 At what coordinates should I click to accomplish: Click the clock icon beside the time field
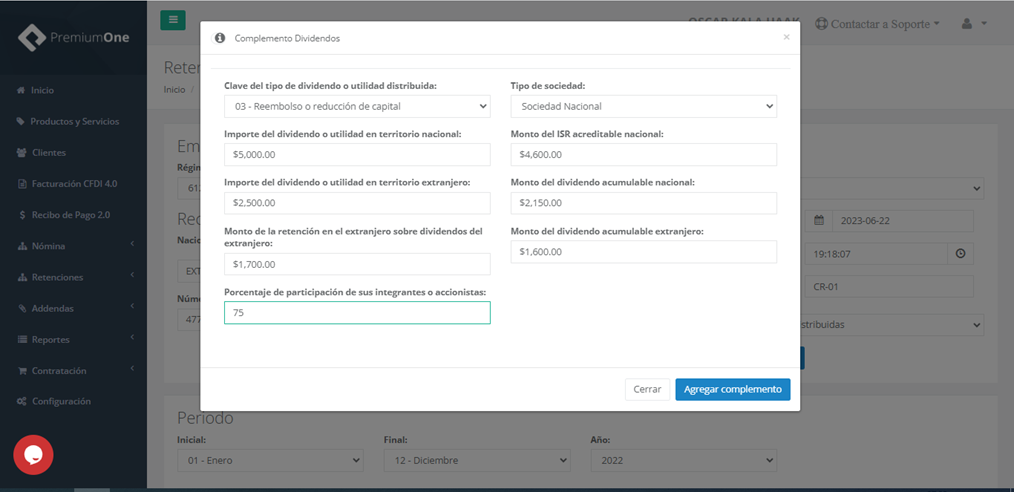point(961,254)
